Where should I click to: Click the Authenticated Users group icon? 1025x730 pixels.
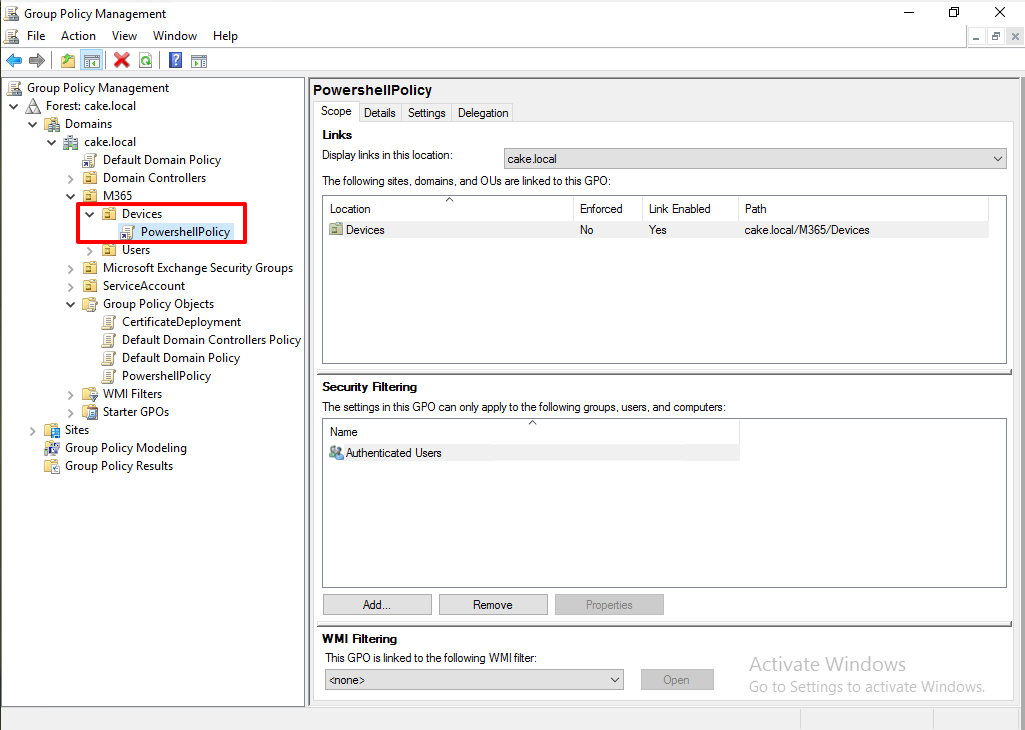pyautogui.click(x=337, y=453)
